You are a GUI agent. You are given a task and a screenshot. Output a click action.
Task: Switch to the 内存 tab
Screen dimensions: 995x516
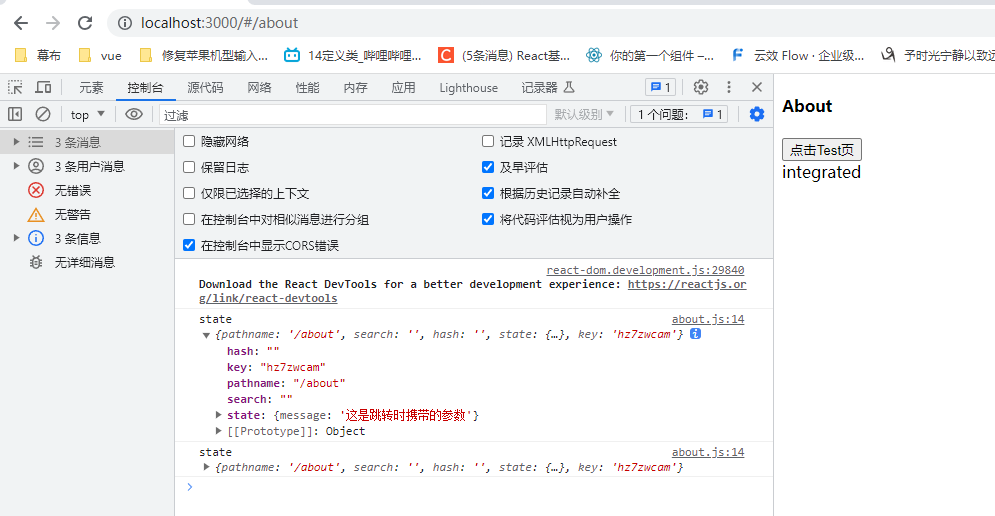click(x=355, y=88)
